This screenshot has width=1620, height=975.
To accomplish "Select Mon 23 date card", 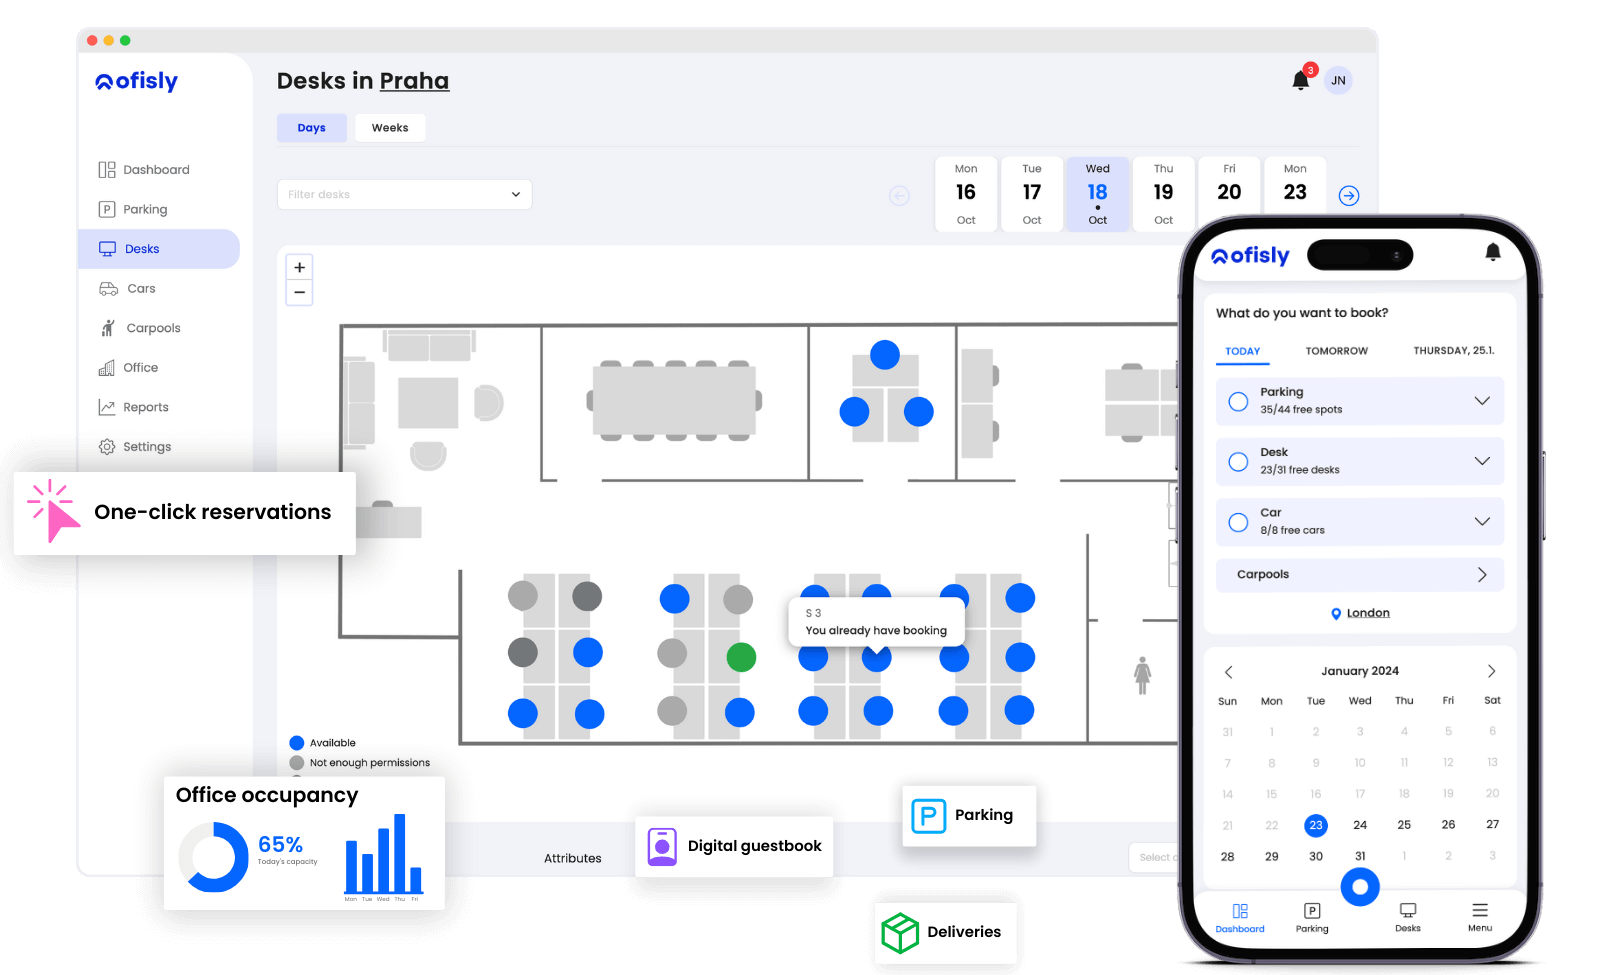I will (1295, 194).
